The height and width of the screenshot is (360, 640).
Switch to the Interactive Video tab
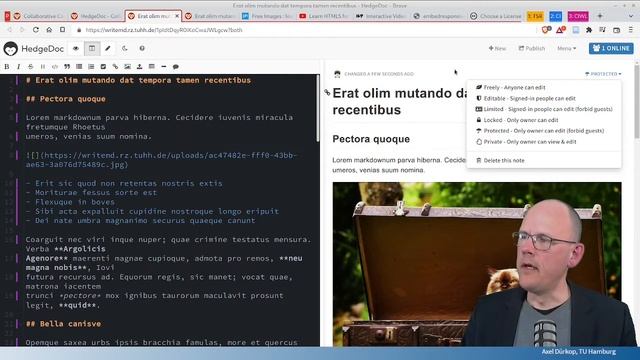(381, 16)
